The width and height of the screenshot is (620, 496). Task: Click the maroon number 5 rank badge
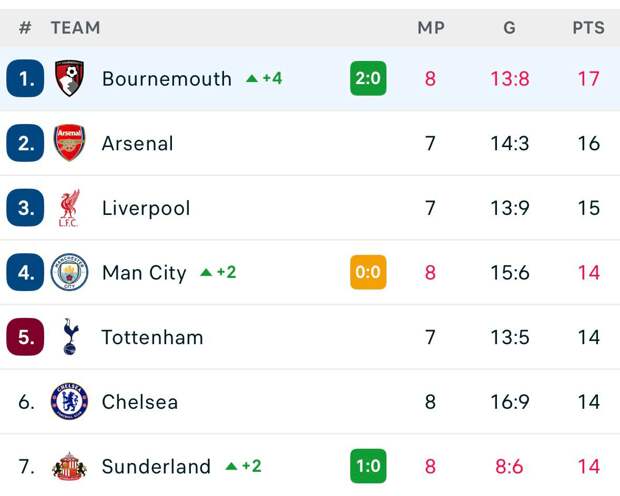tap(25, 337)
